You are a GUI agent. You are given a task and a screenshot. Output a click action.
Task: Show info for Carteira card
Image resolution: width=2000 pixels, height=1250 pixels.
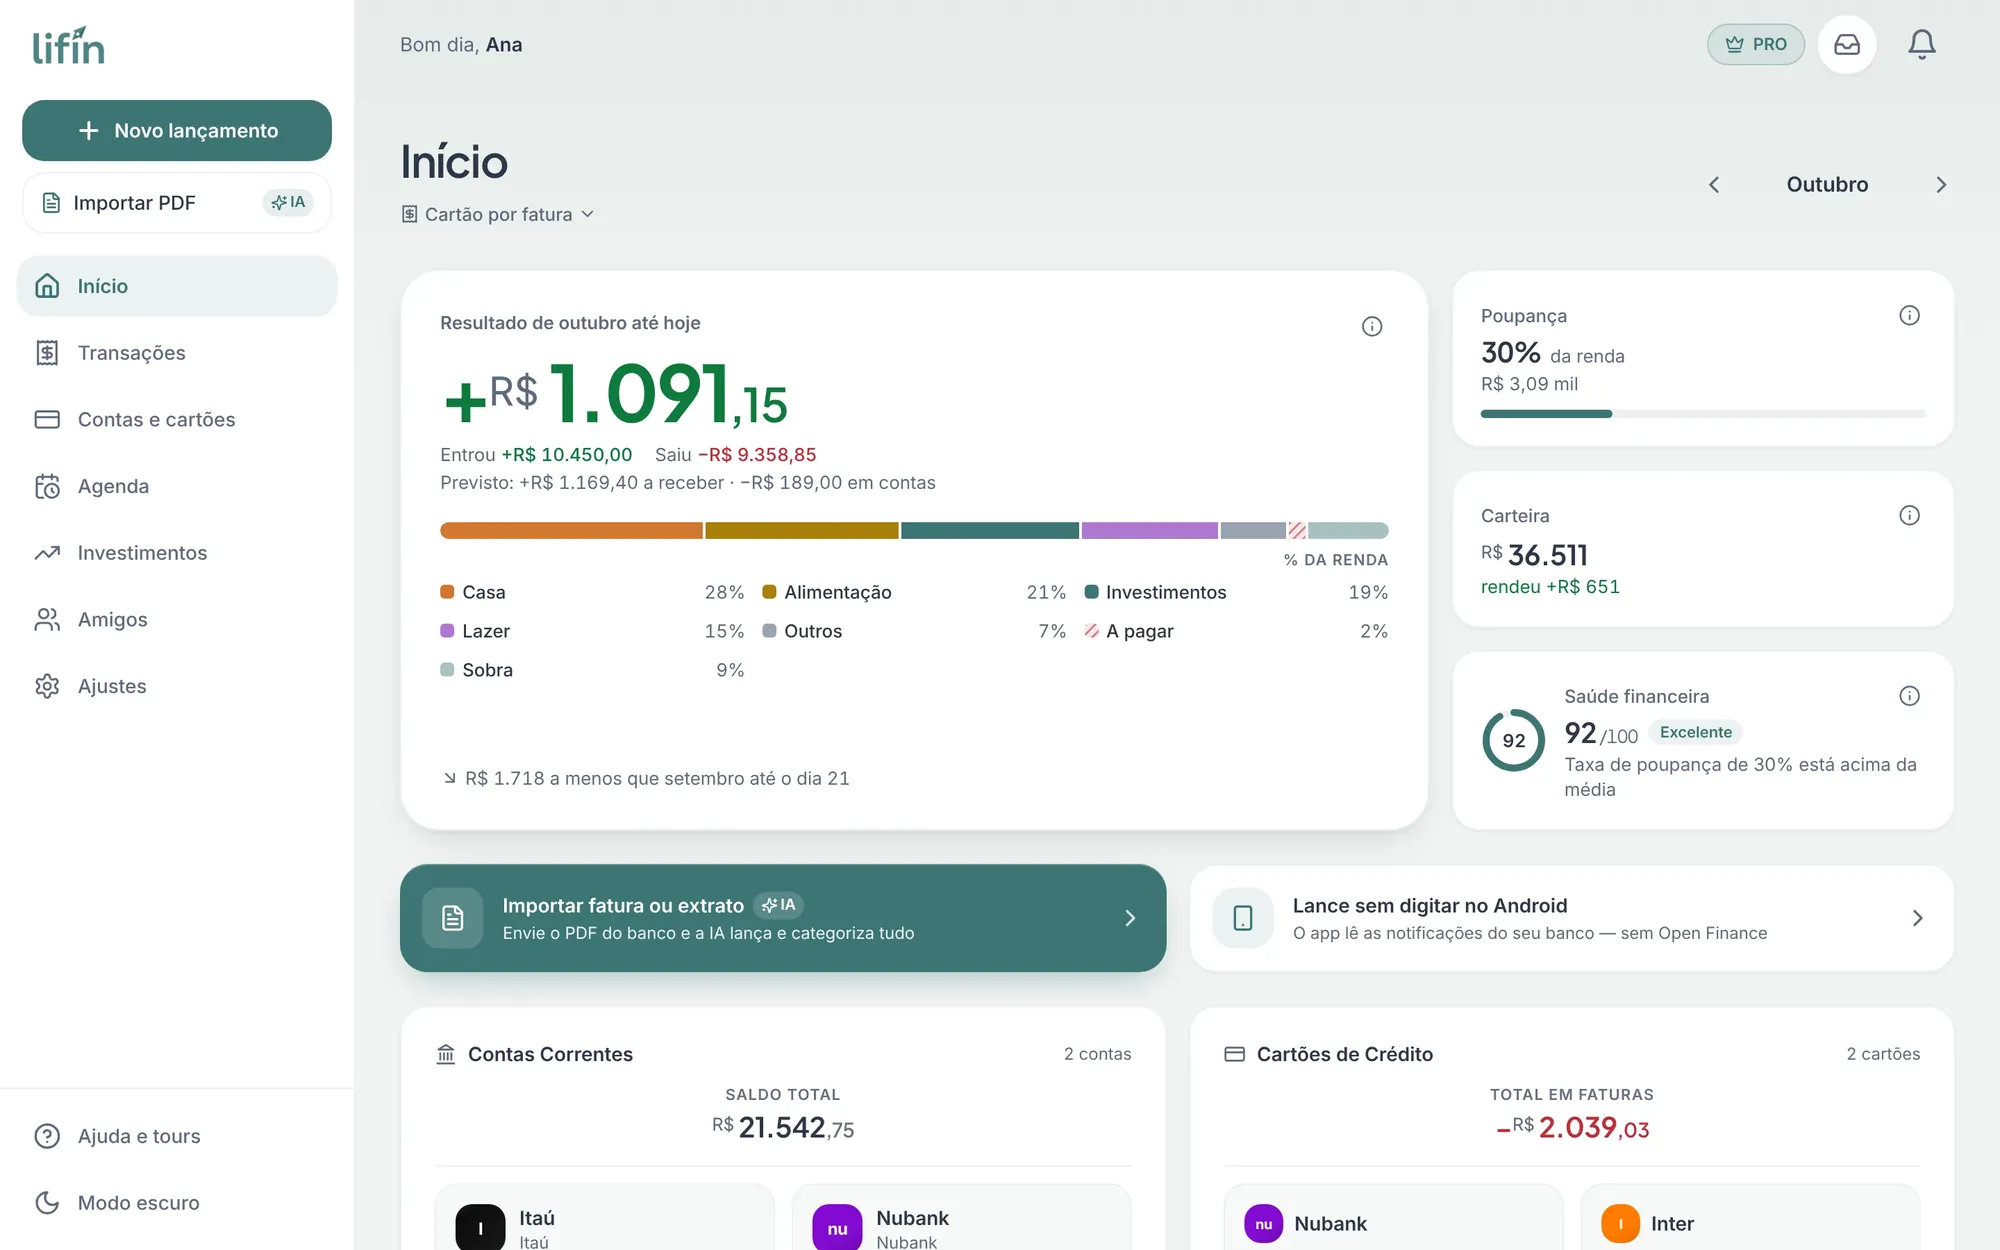1909,515
